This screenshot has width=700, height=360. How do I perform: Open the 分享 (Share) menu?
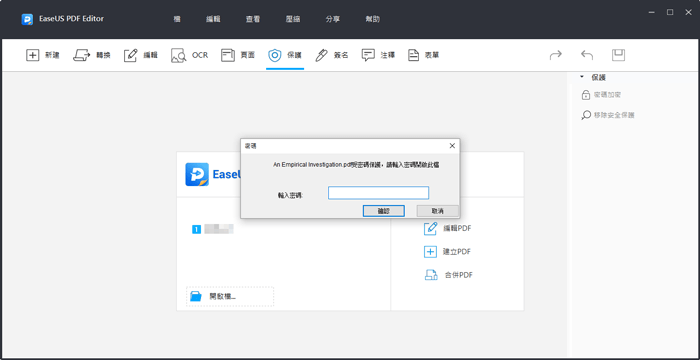pos(333,19)
